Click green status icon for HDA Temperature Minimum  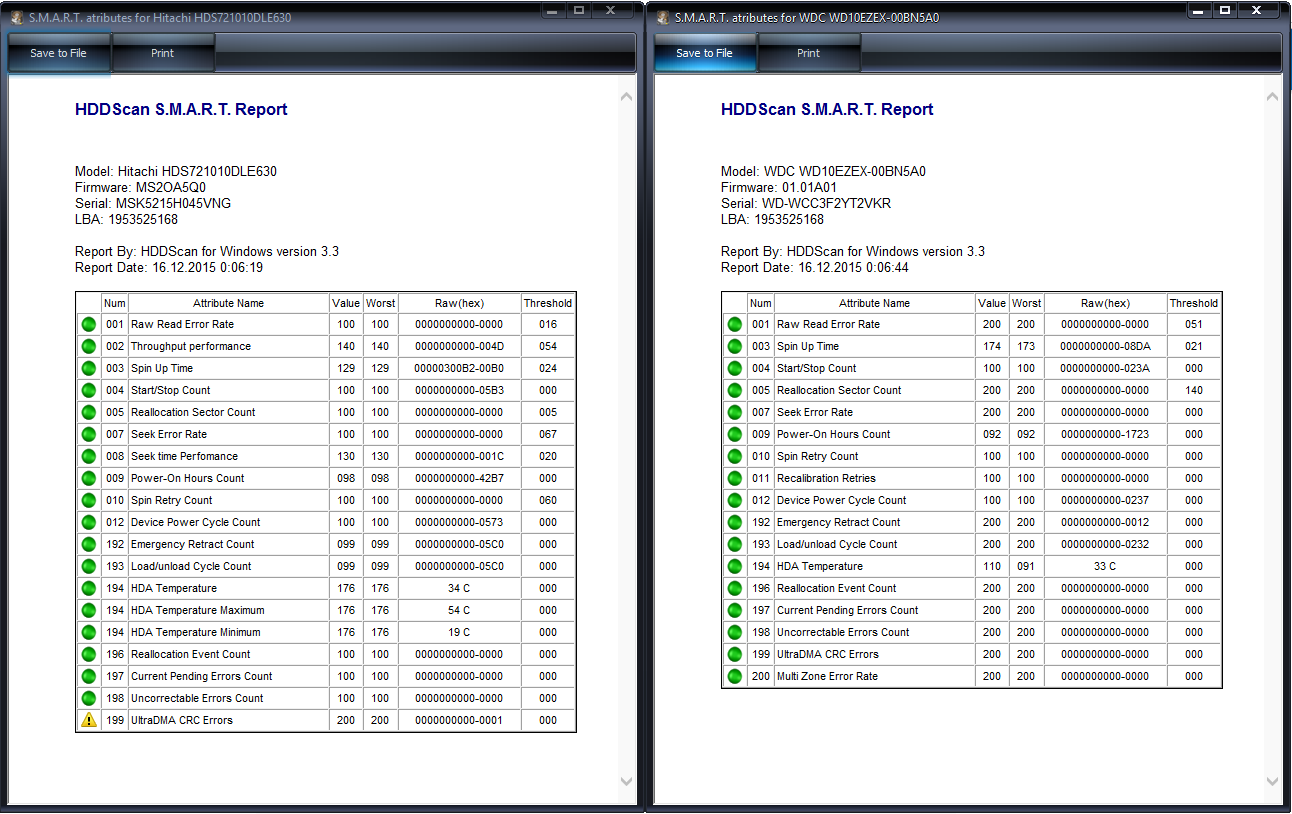(x=89, y=632)
